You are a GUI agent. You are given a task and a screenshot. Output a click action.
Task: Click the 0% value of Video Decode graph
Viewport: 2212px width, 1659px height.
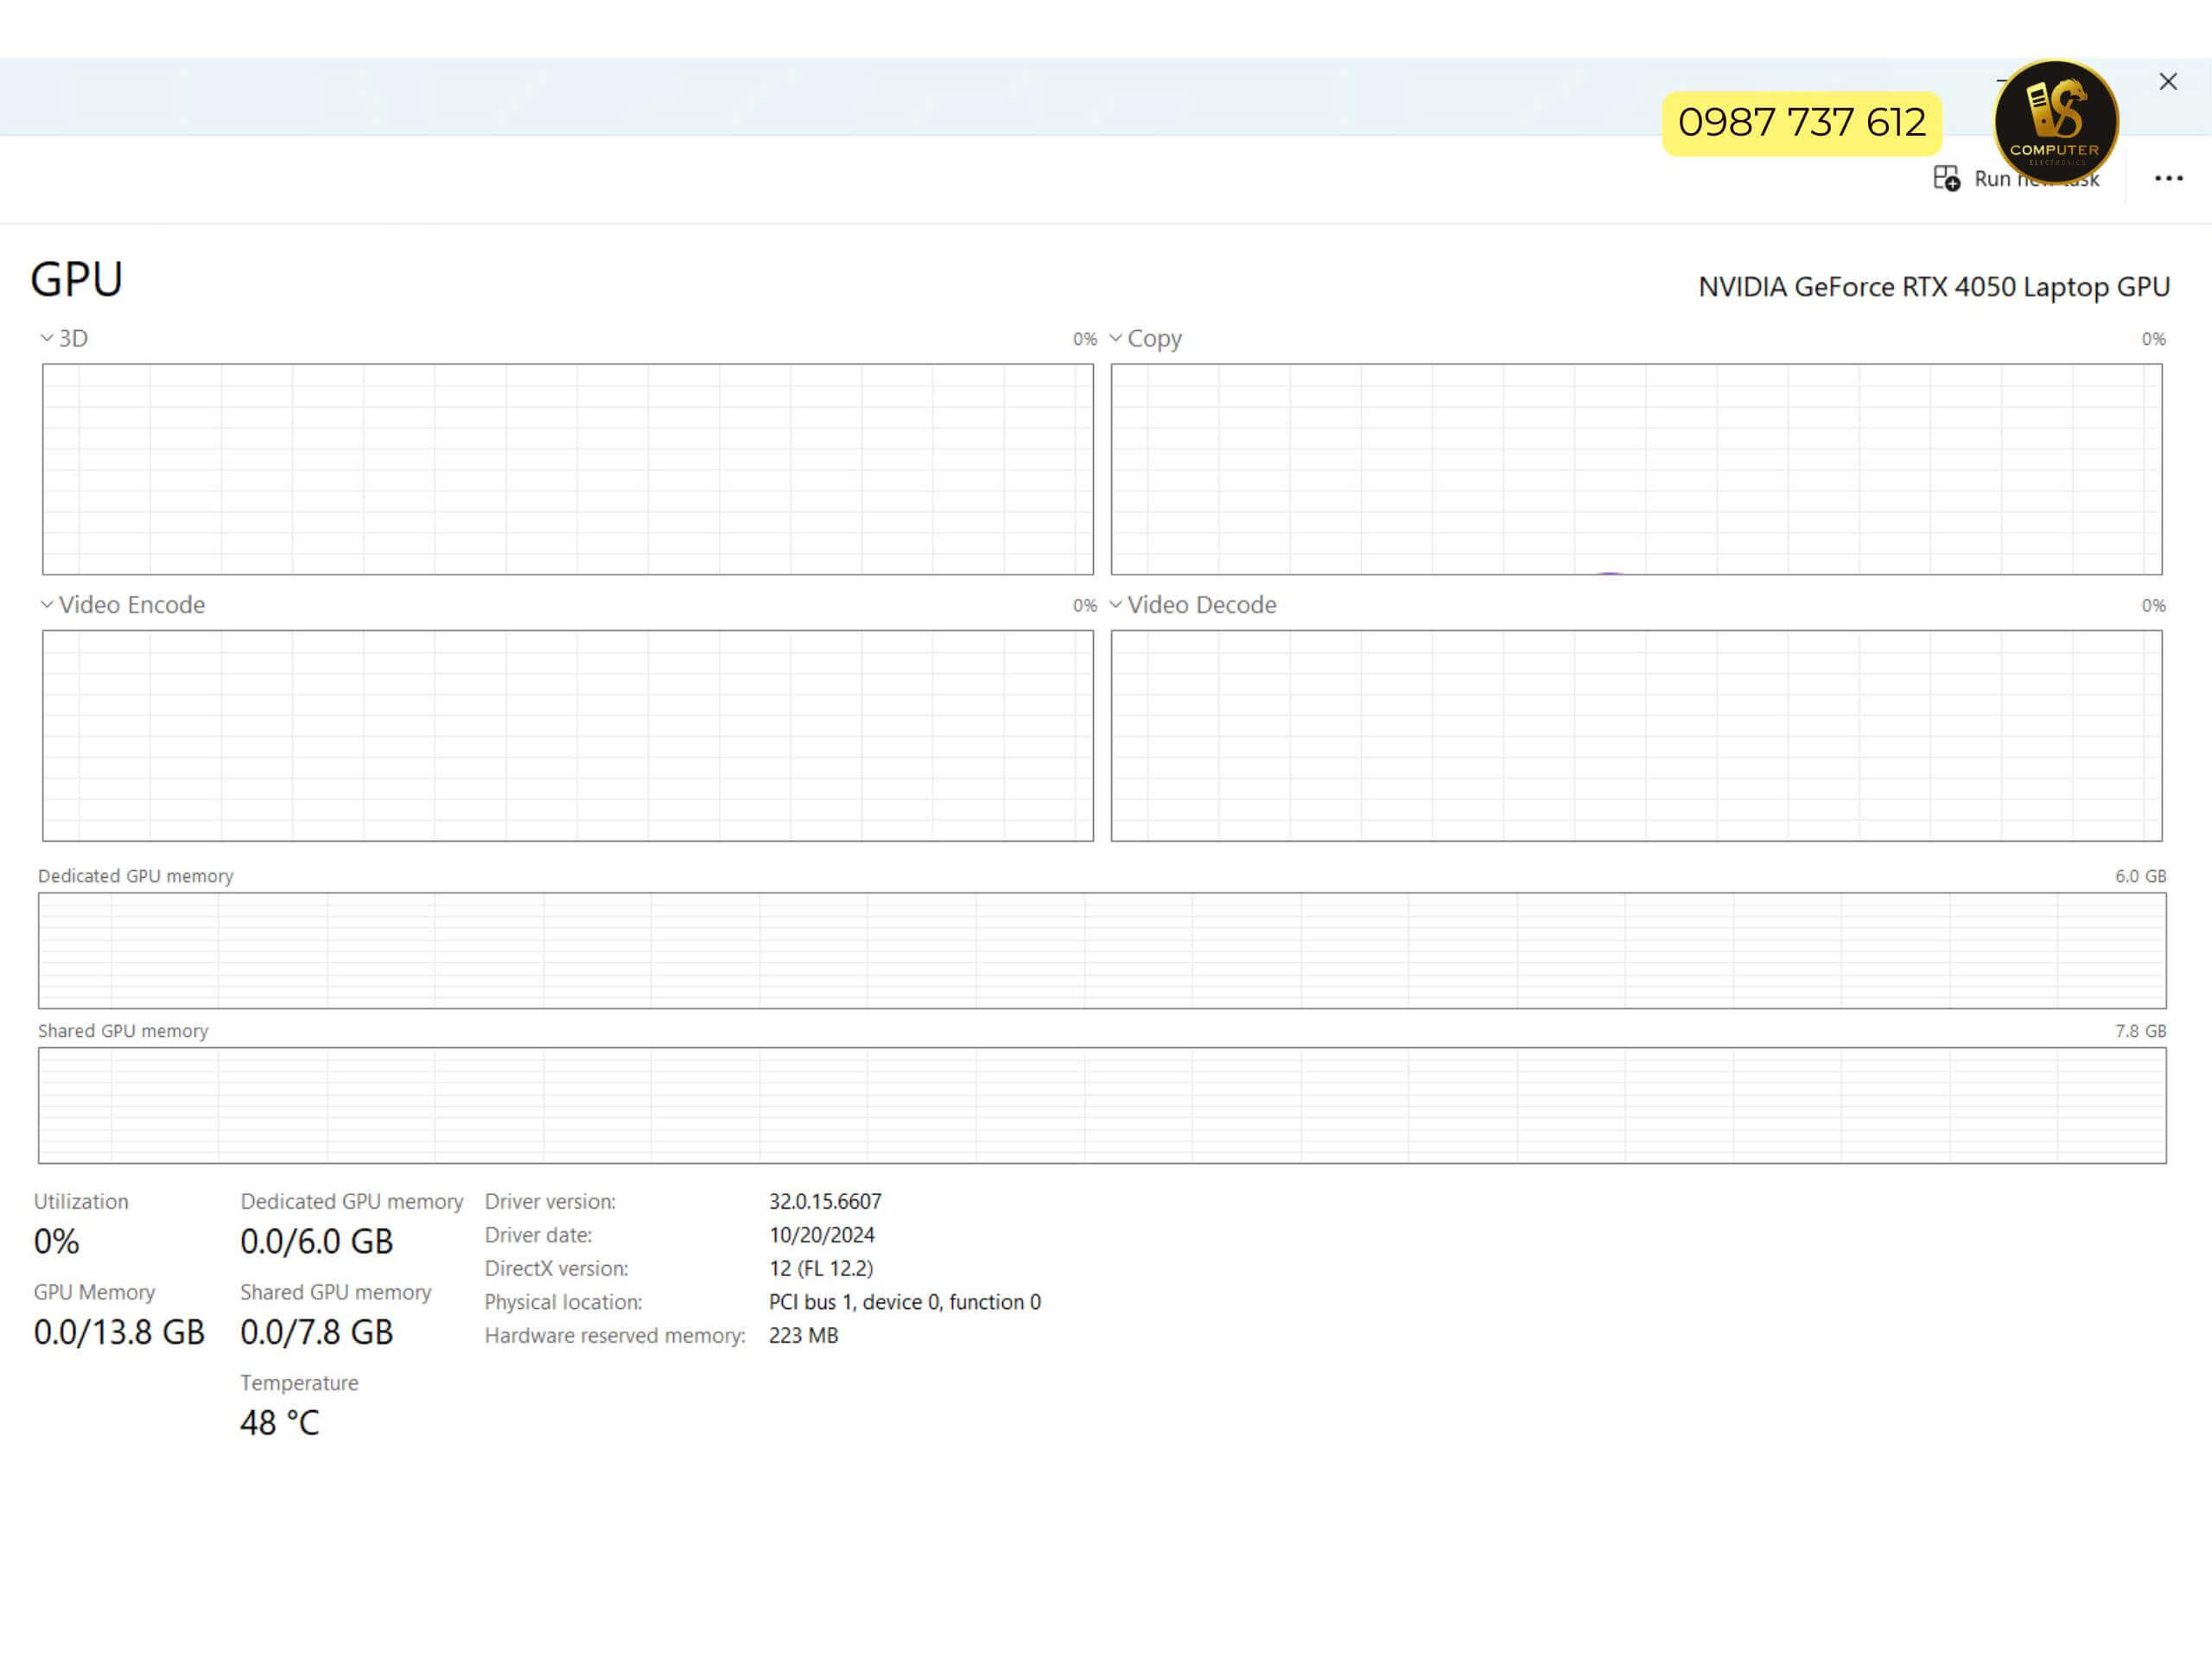coord(2153,606)
